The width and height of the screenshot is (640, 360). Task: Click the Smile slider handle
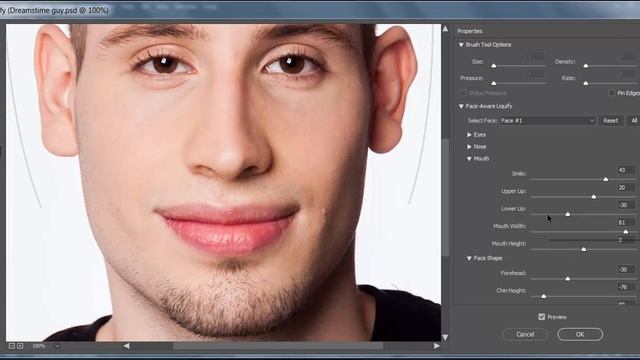click(606, 179)
